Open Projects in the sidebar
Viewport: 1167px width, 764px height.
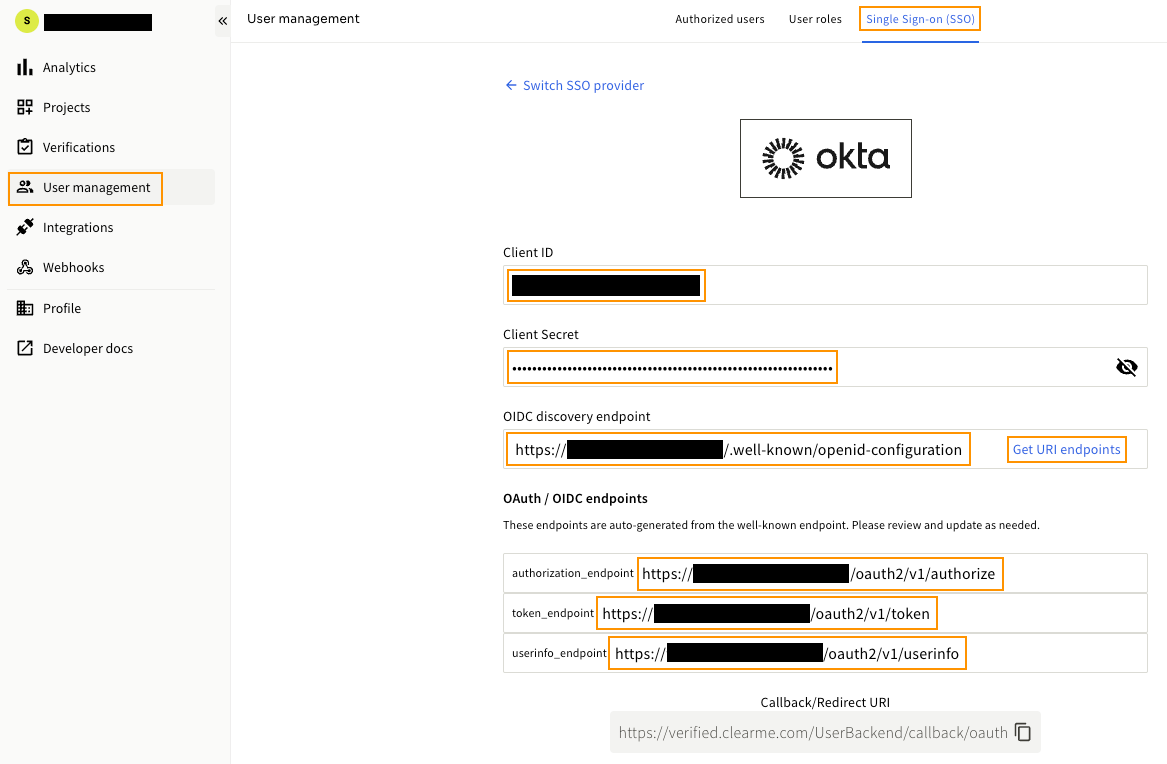[112, 107]
